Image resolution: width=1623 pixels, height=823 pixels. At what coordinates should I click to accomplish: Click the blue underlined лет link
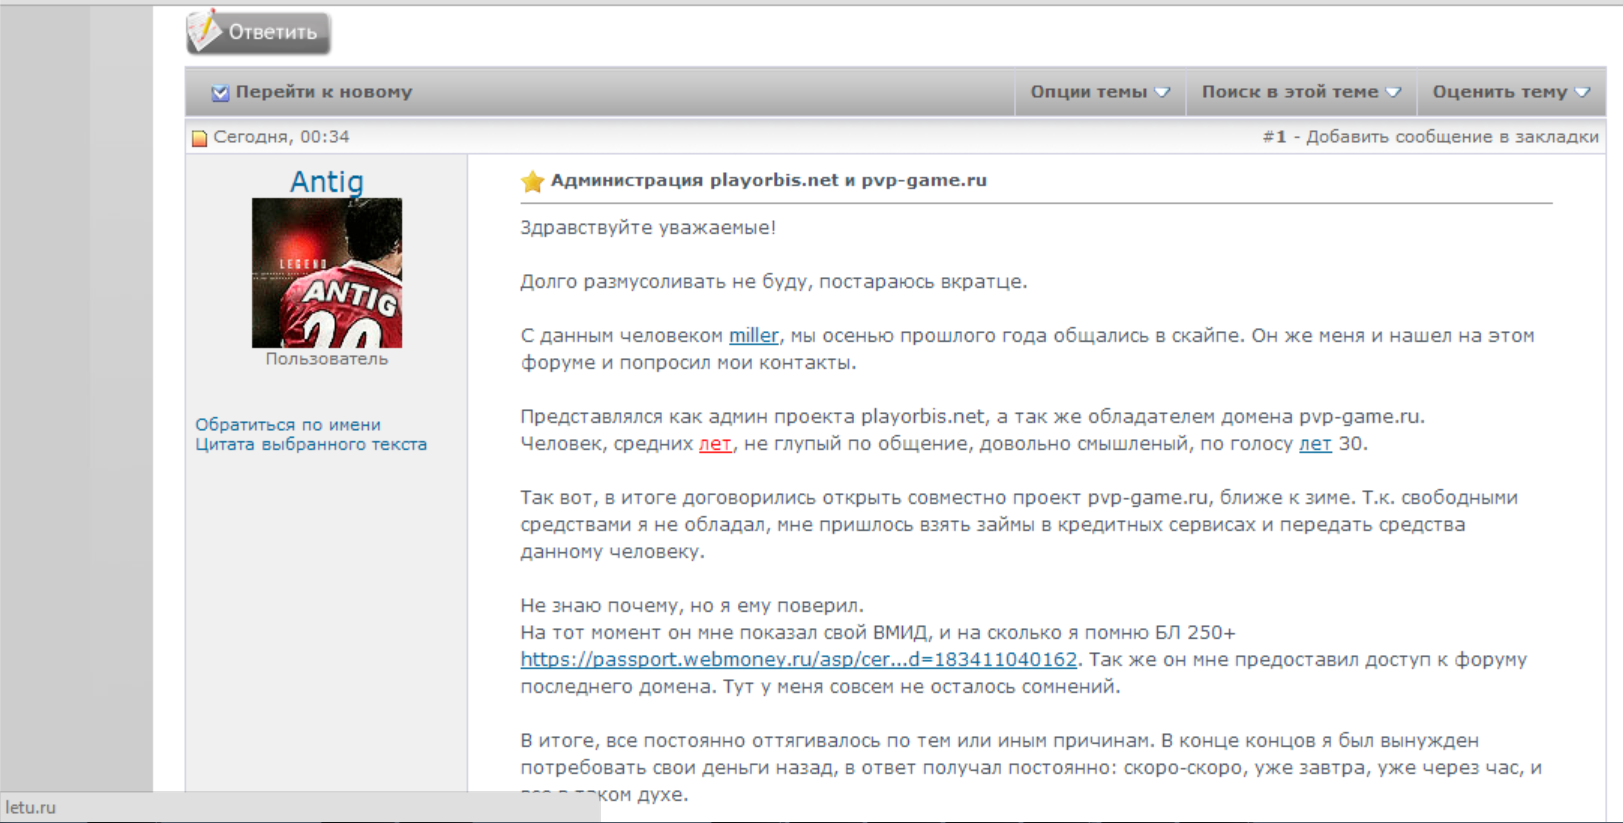click(1315, 444)
